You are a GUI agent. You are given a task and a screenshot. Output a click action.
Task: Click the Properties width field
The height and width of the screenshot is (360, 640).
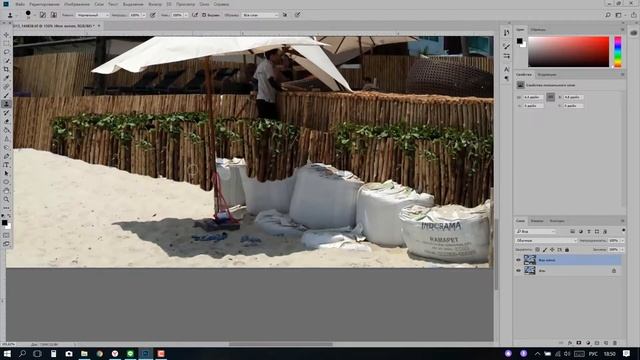(533, 97)
